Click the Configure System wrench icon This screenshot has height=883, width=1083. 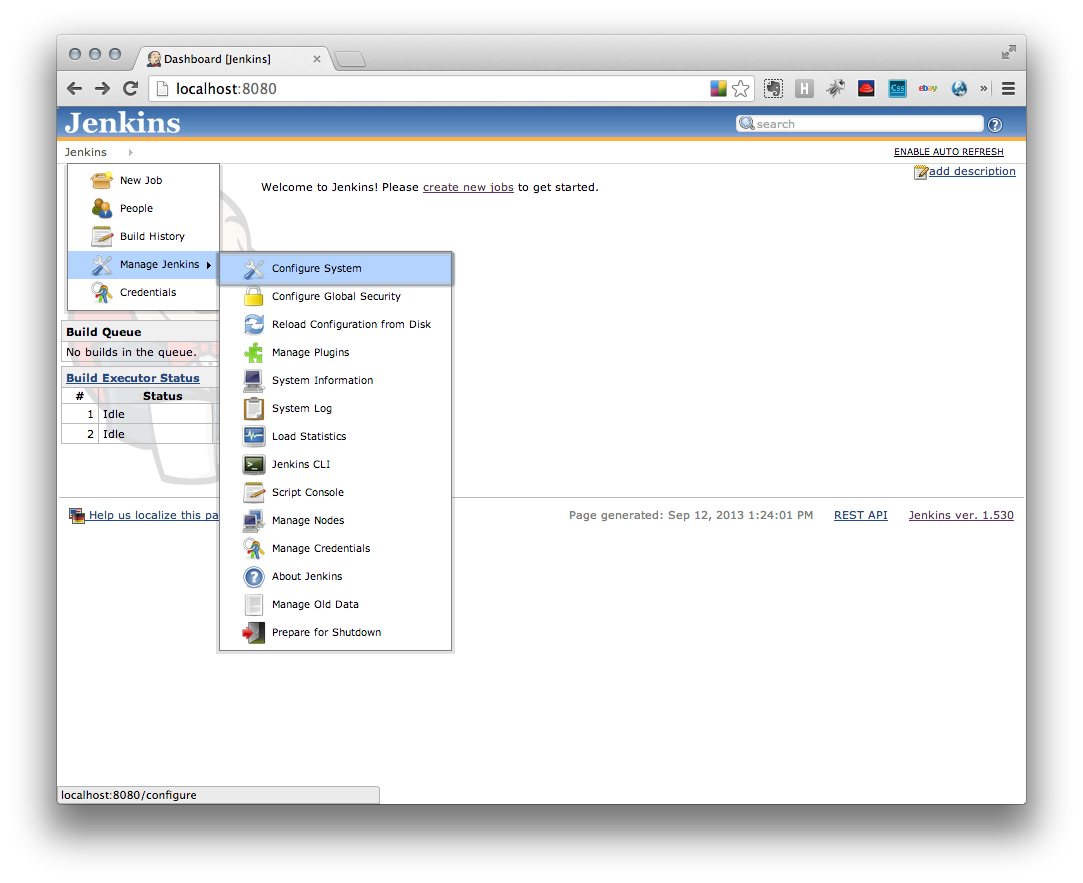253,269
